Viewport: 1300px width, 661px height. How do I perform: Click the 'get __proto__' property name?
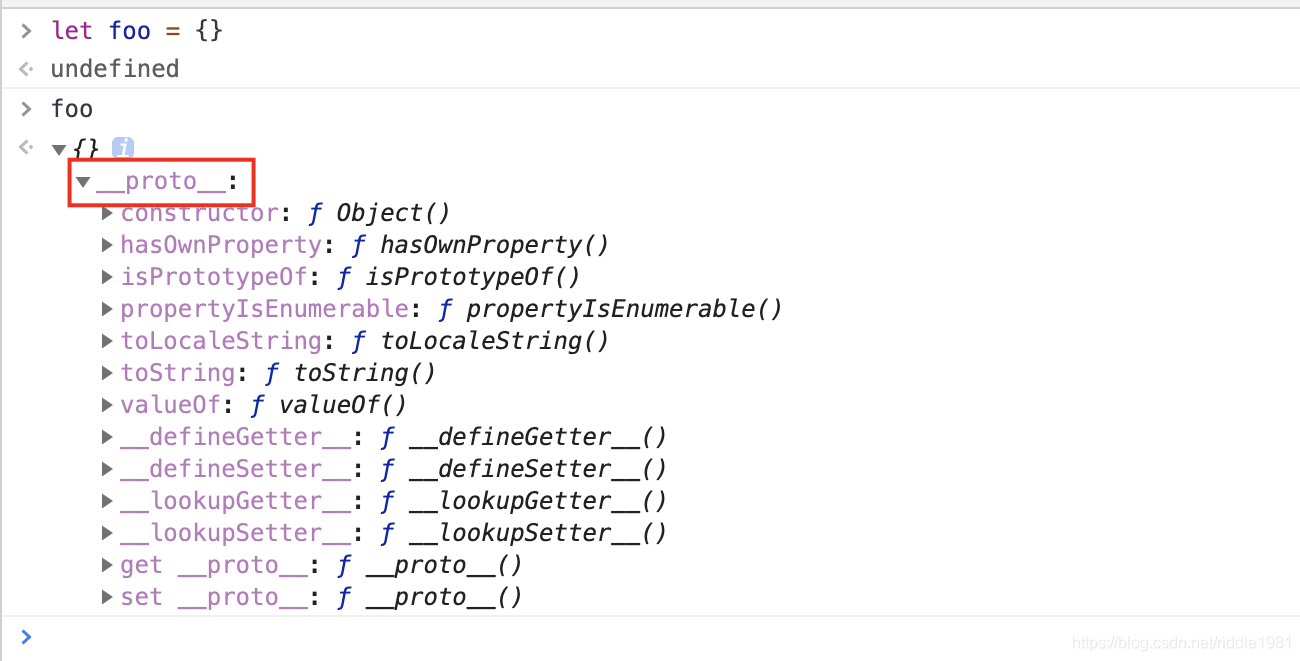click(x=213, y=565)
